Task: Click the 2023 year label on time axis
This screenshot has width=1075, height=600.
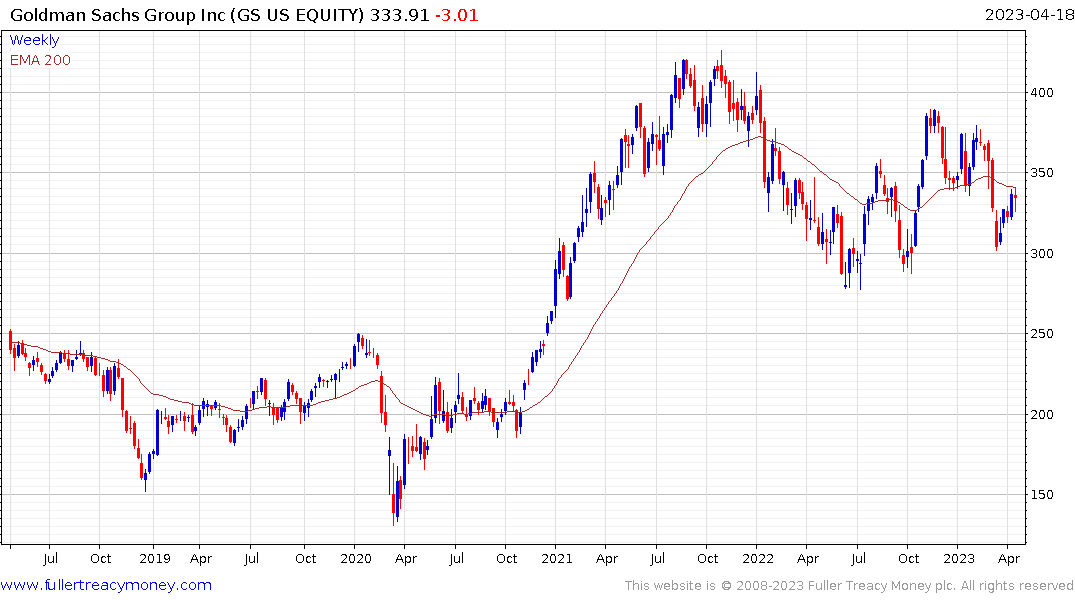Action: click(958, 558)
